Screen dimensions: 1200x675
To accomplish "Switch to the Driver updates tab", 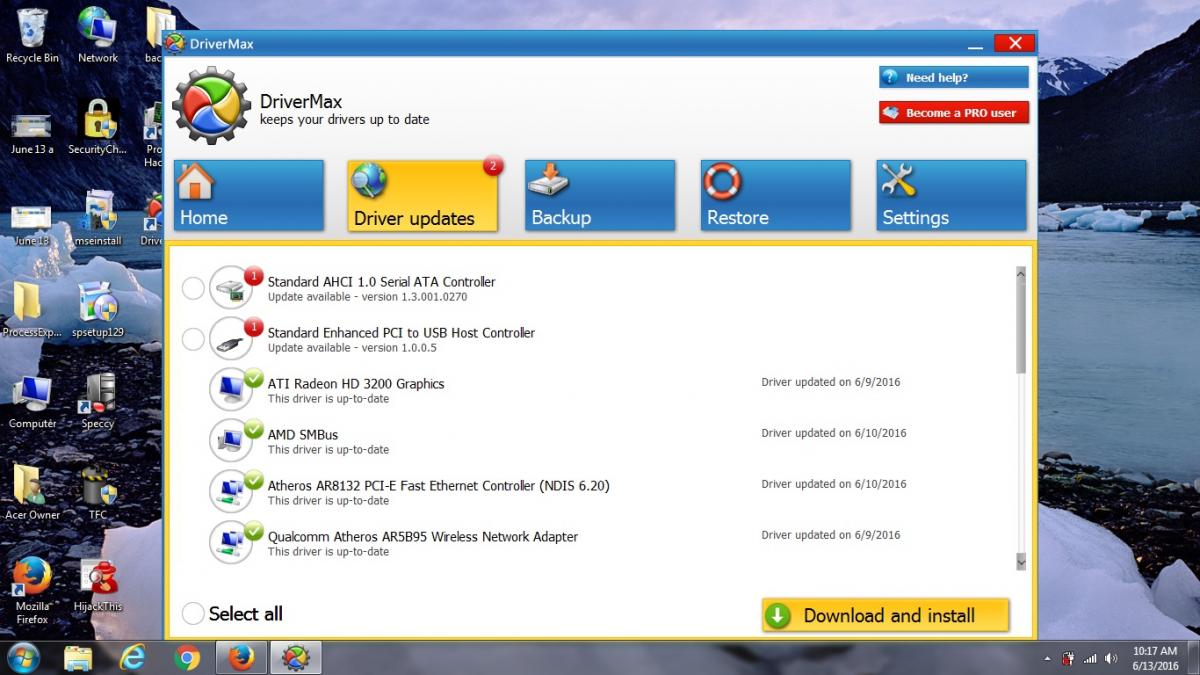I will point(423,196).
